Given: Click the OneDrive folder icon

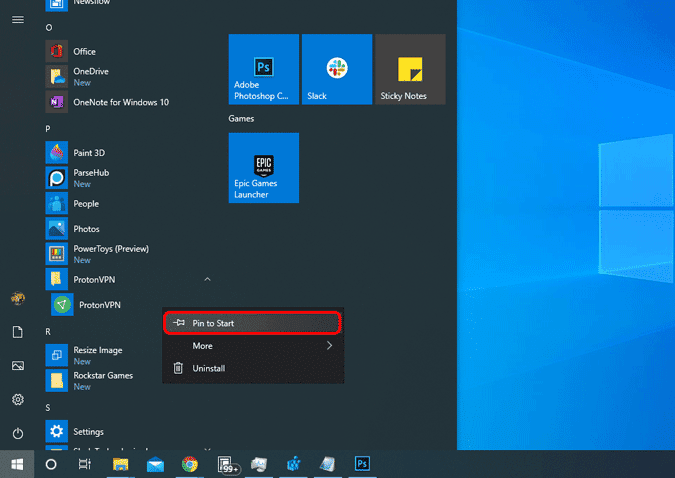Looking at the screenshot, I should (x=56, y=77).
